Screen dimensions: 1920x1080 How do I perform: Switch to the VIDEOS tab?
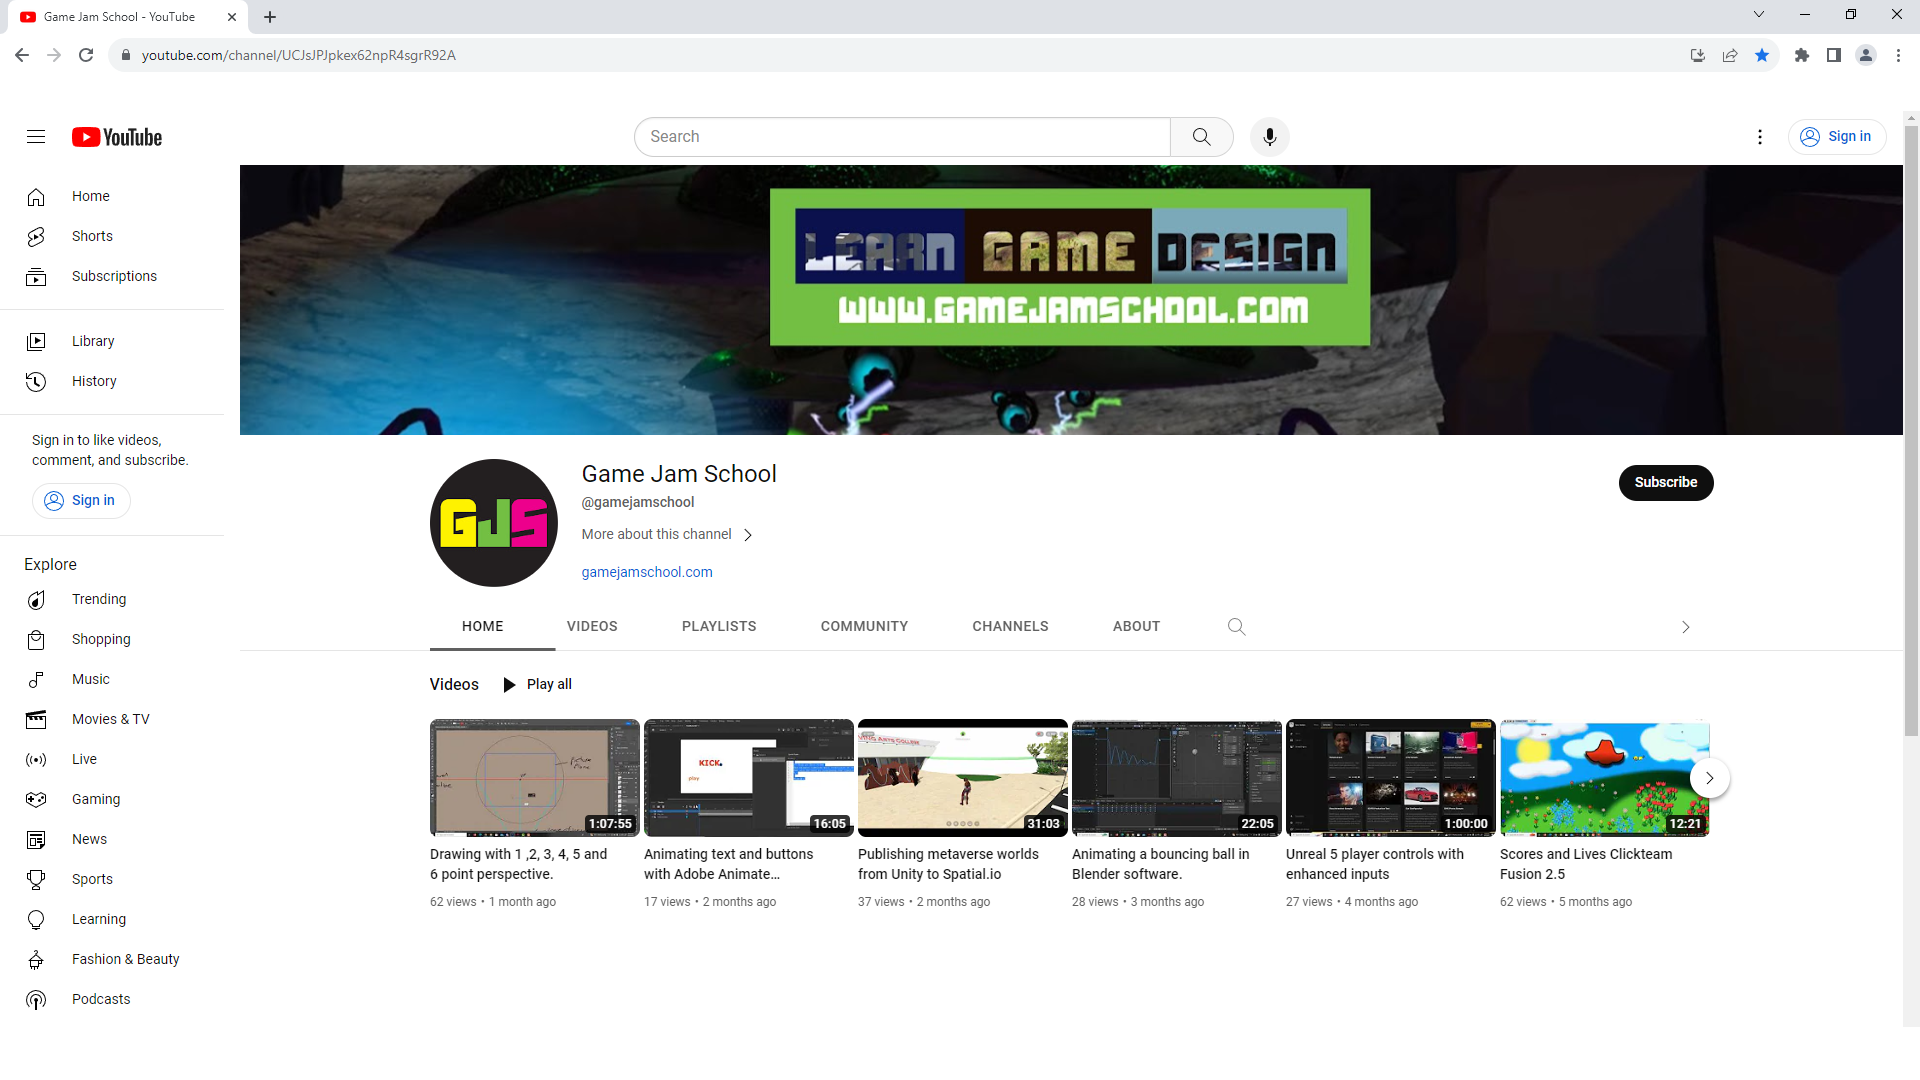(592, 627)
